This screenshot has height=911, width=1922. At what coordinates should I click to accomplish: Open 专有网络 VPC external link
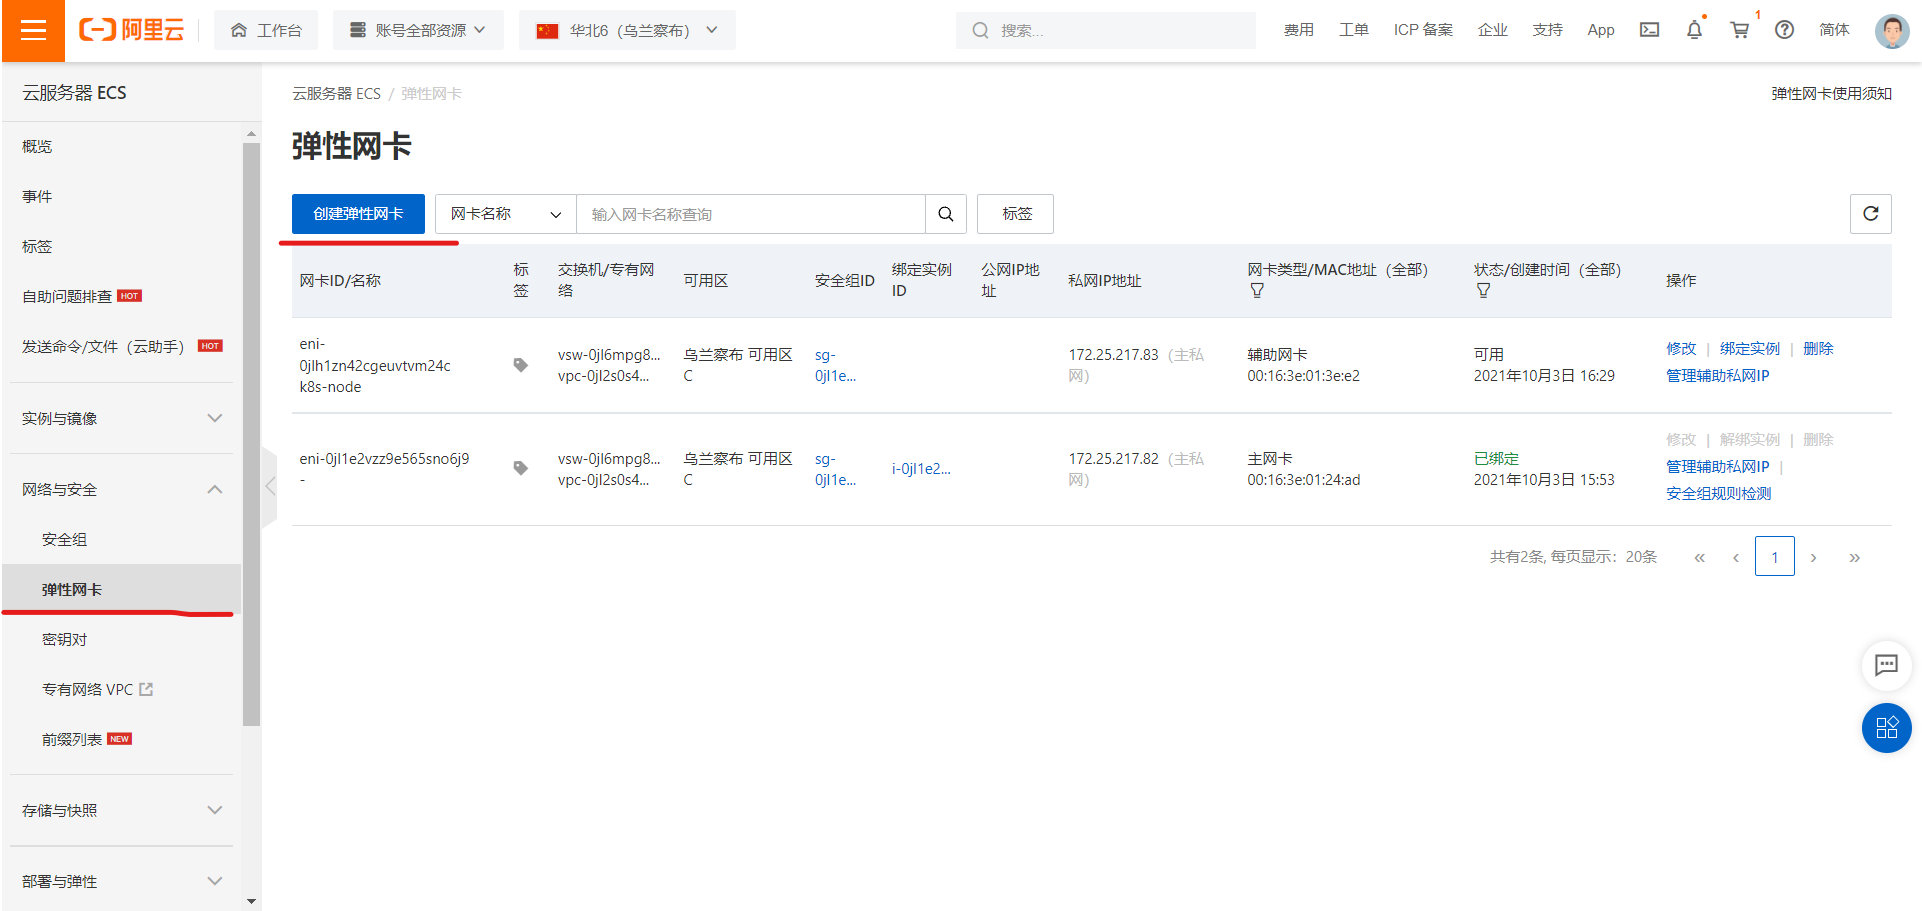pos(97,689)
